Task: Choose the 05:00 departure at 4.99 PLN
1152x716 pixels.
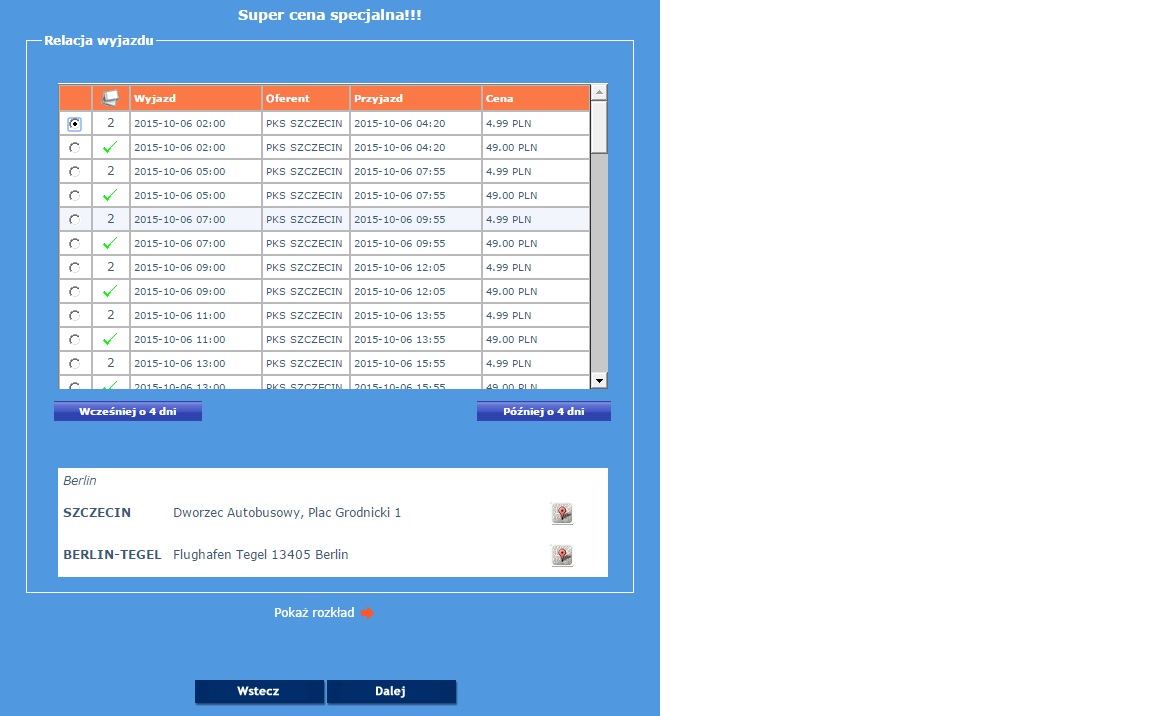Action: (74, 172)
